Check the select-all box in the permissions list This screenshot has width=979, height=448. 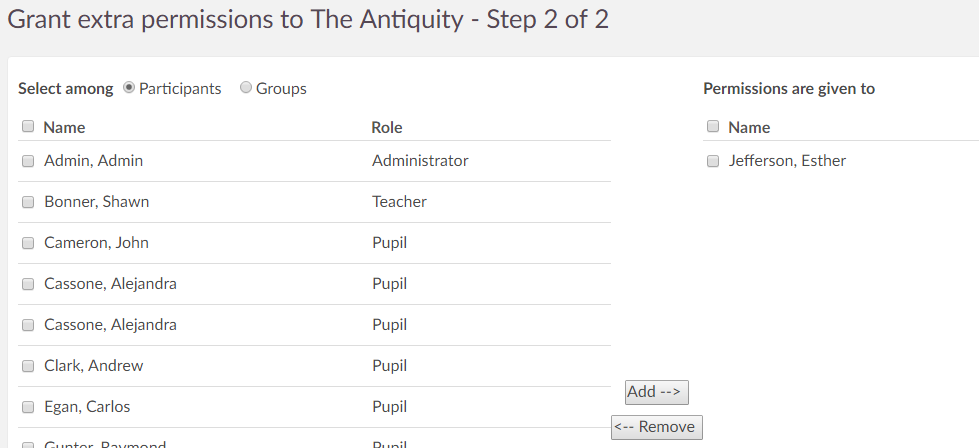[713, 127]
